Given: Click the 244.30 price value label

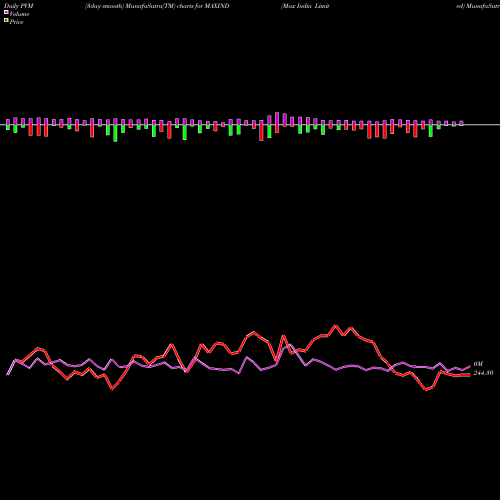Looking at the screenshot, I should point(483,373).
